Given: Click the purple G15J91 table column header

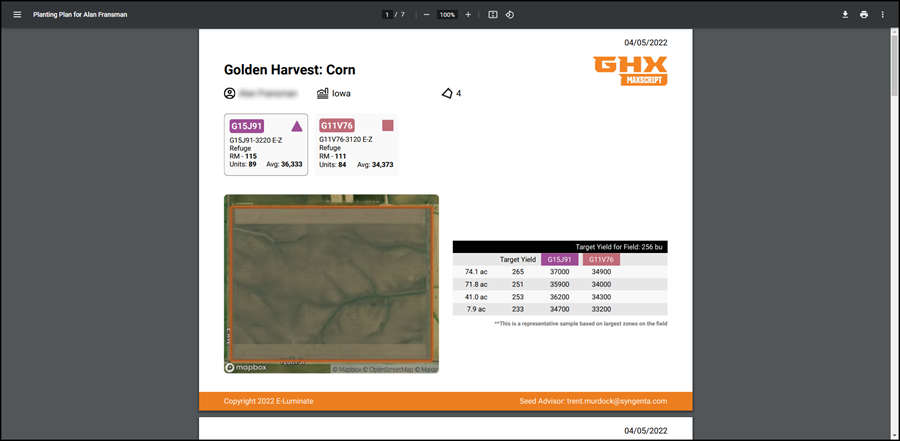Looking at the screenshot, I should [560, 260].
